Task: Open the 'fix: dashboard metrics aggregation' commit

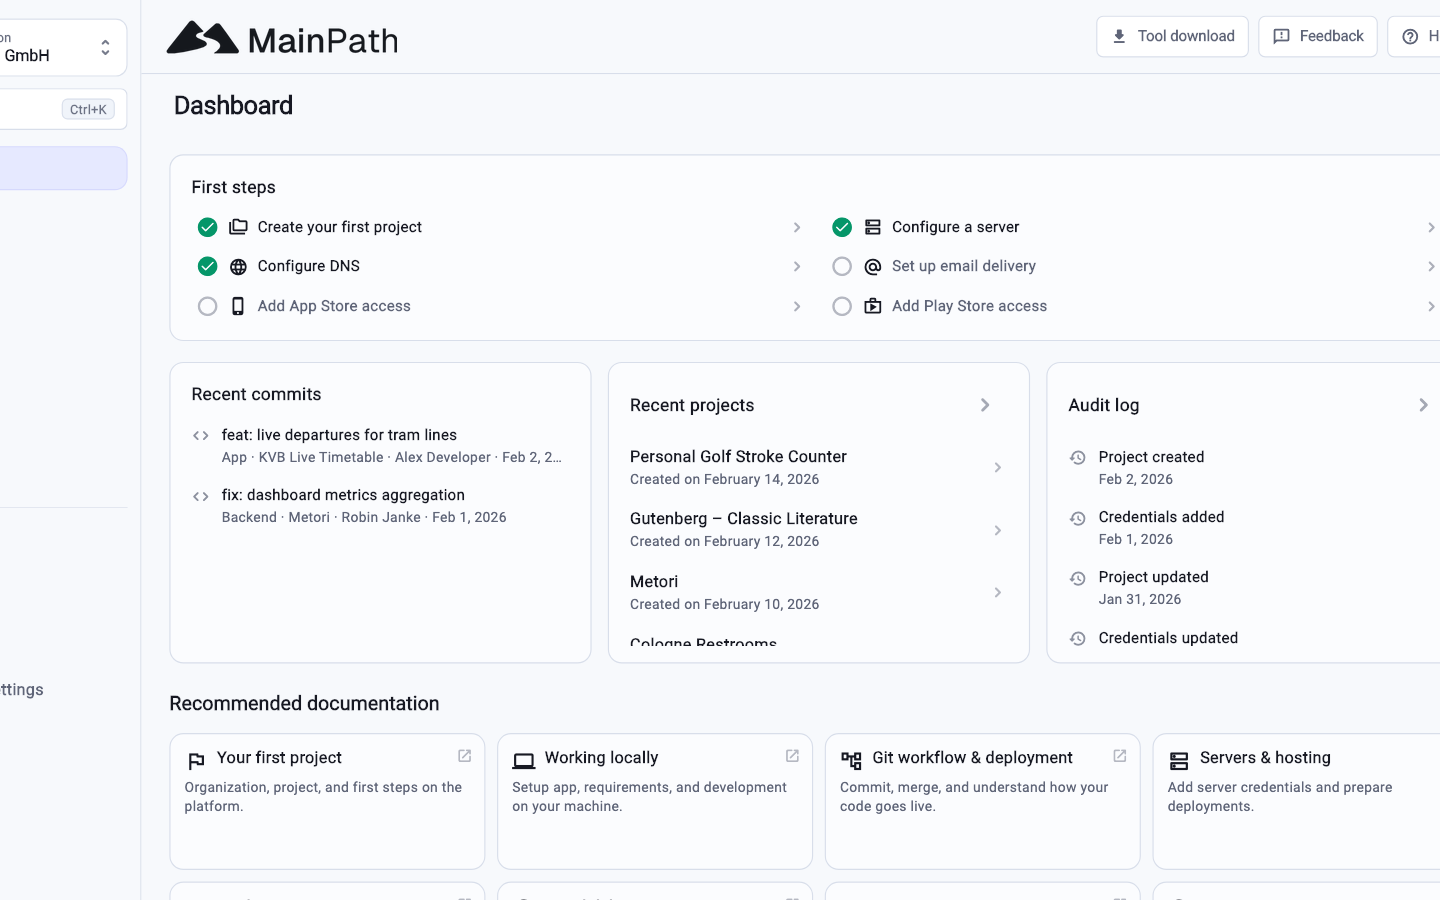Action: [380, 506]
